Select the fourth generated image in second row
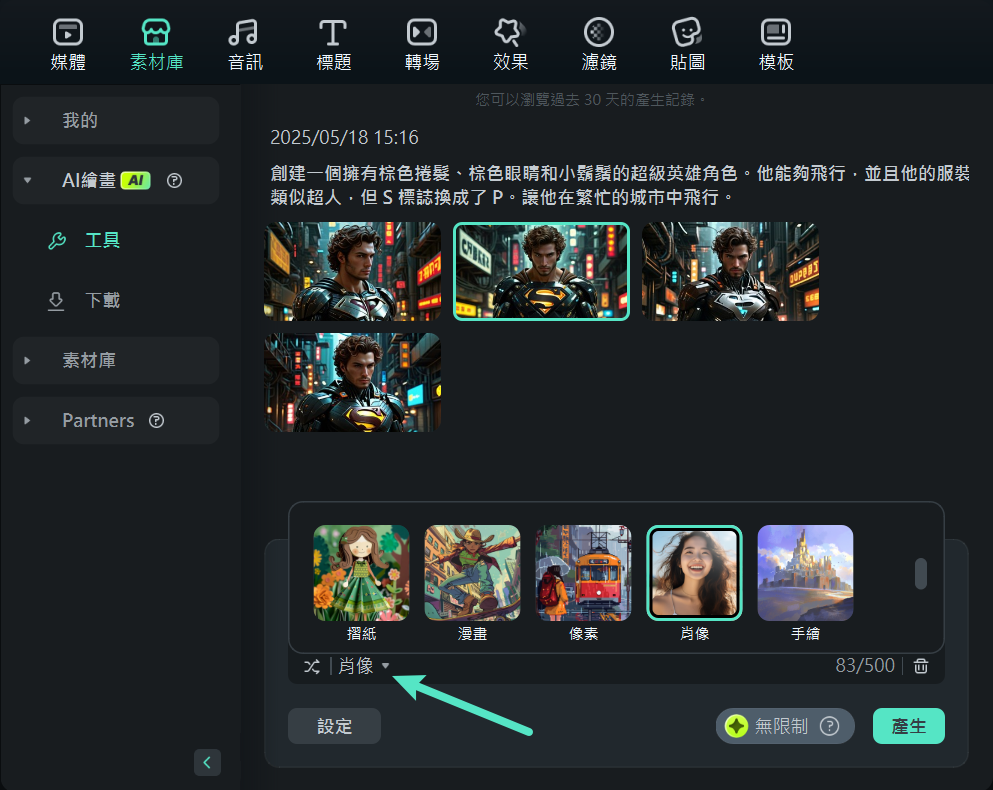The width and height of the screenshot is (993, 790). (x=352, y=383)
